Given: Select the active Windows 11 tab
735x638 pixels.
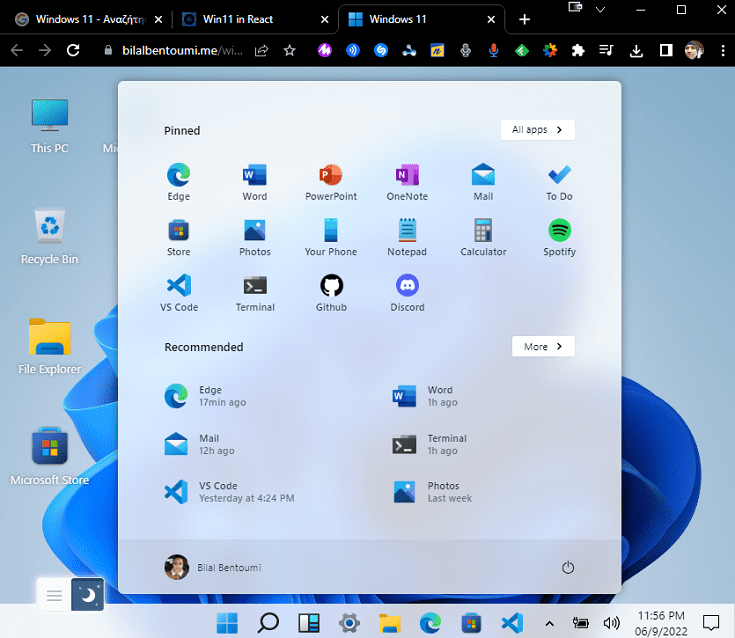Looking at the screenshot, I should pos(421,19).
